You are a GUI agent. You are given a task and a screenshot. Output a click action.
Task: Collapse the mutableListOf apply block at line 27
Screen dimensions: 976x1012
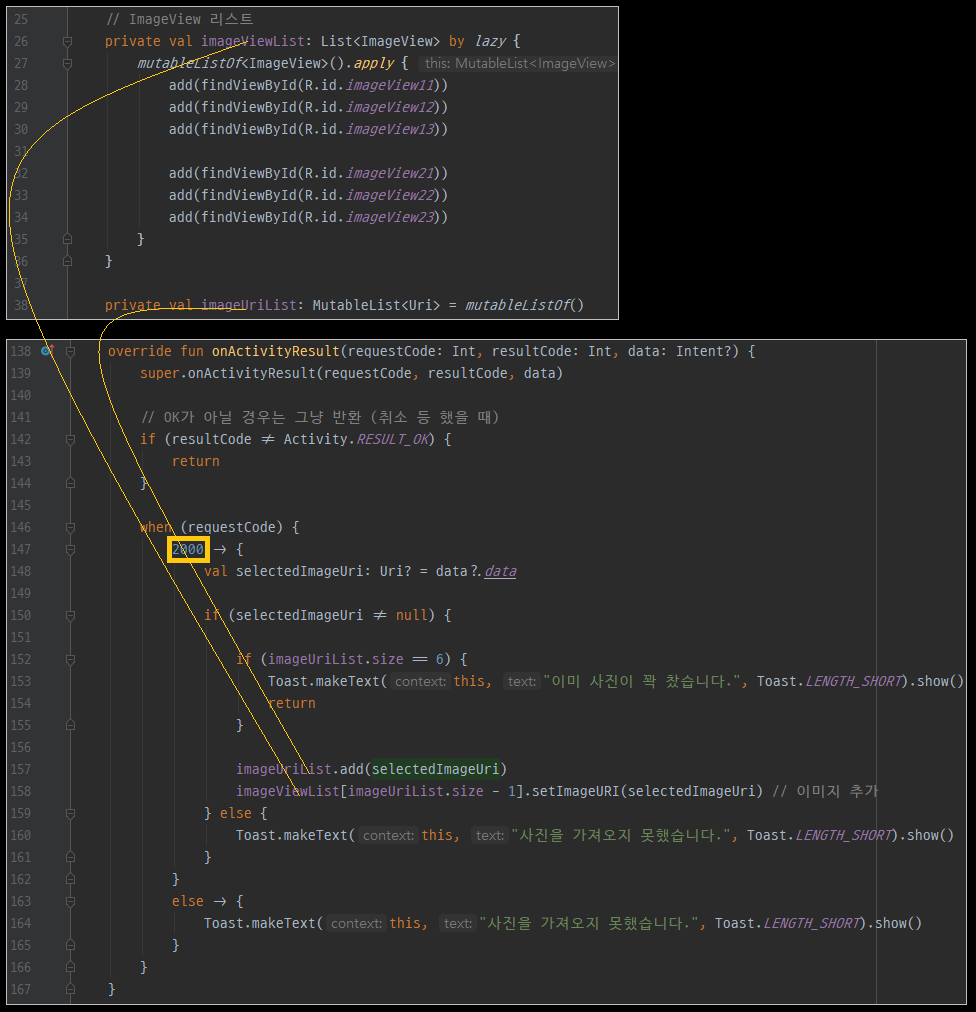[x=67, y=63]
